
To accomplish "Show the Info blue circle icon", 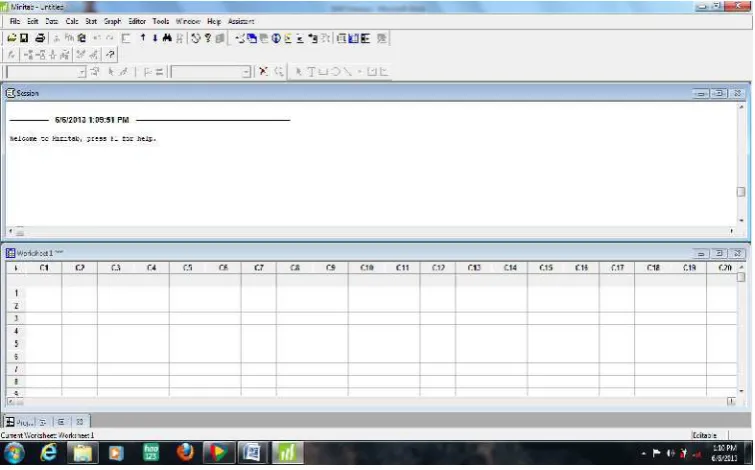I will click(276, 38).
